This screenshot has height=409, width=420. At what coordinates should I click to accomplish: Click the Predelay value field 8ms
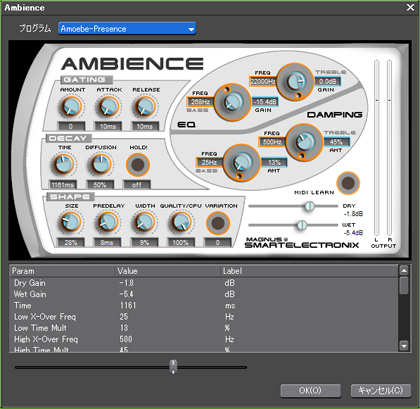107,242
